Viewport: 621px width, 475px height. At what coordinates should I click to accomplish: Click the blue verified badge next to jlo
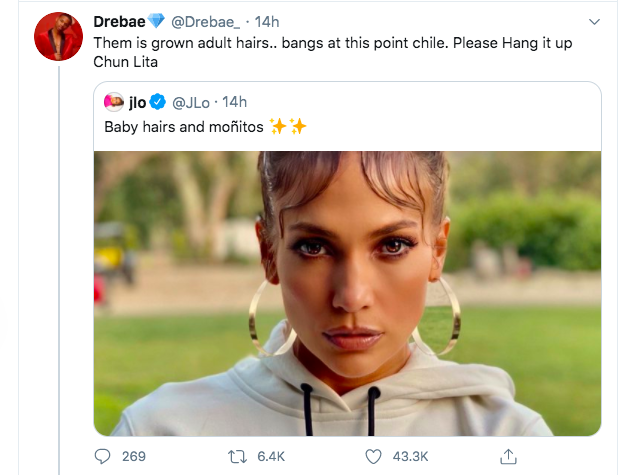(160, 102)
